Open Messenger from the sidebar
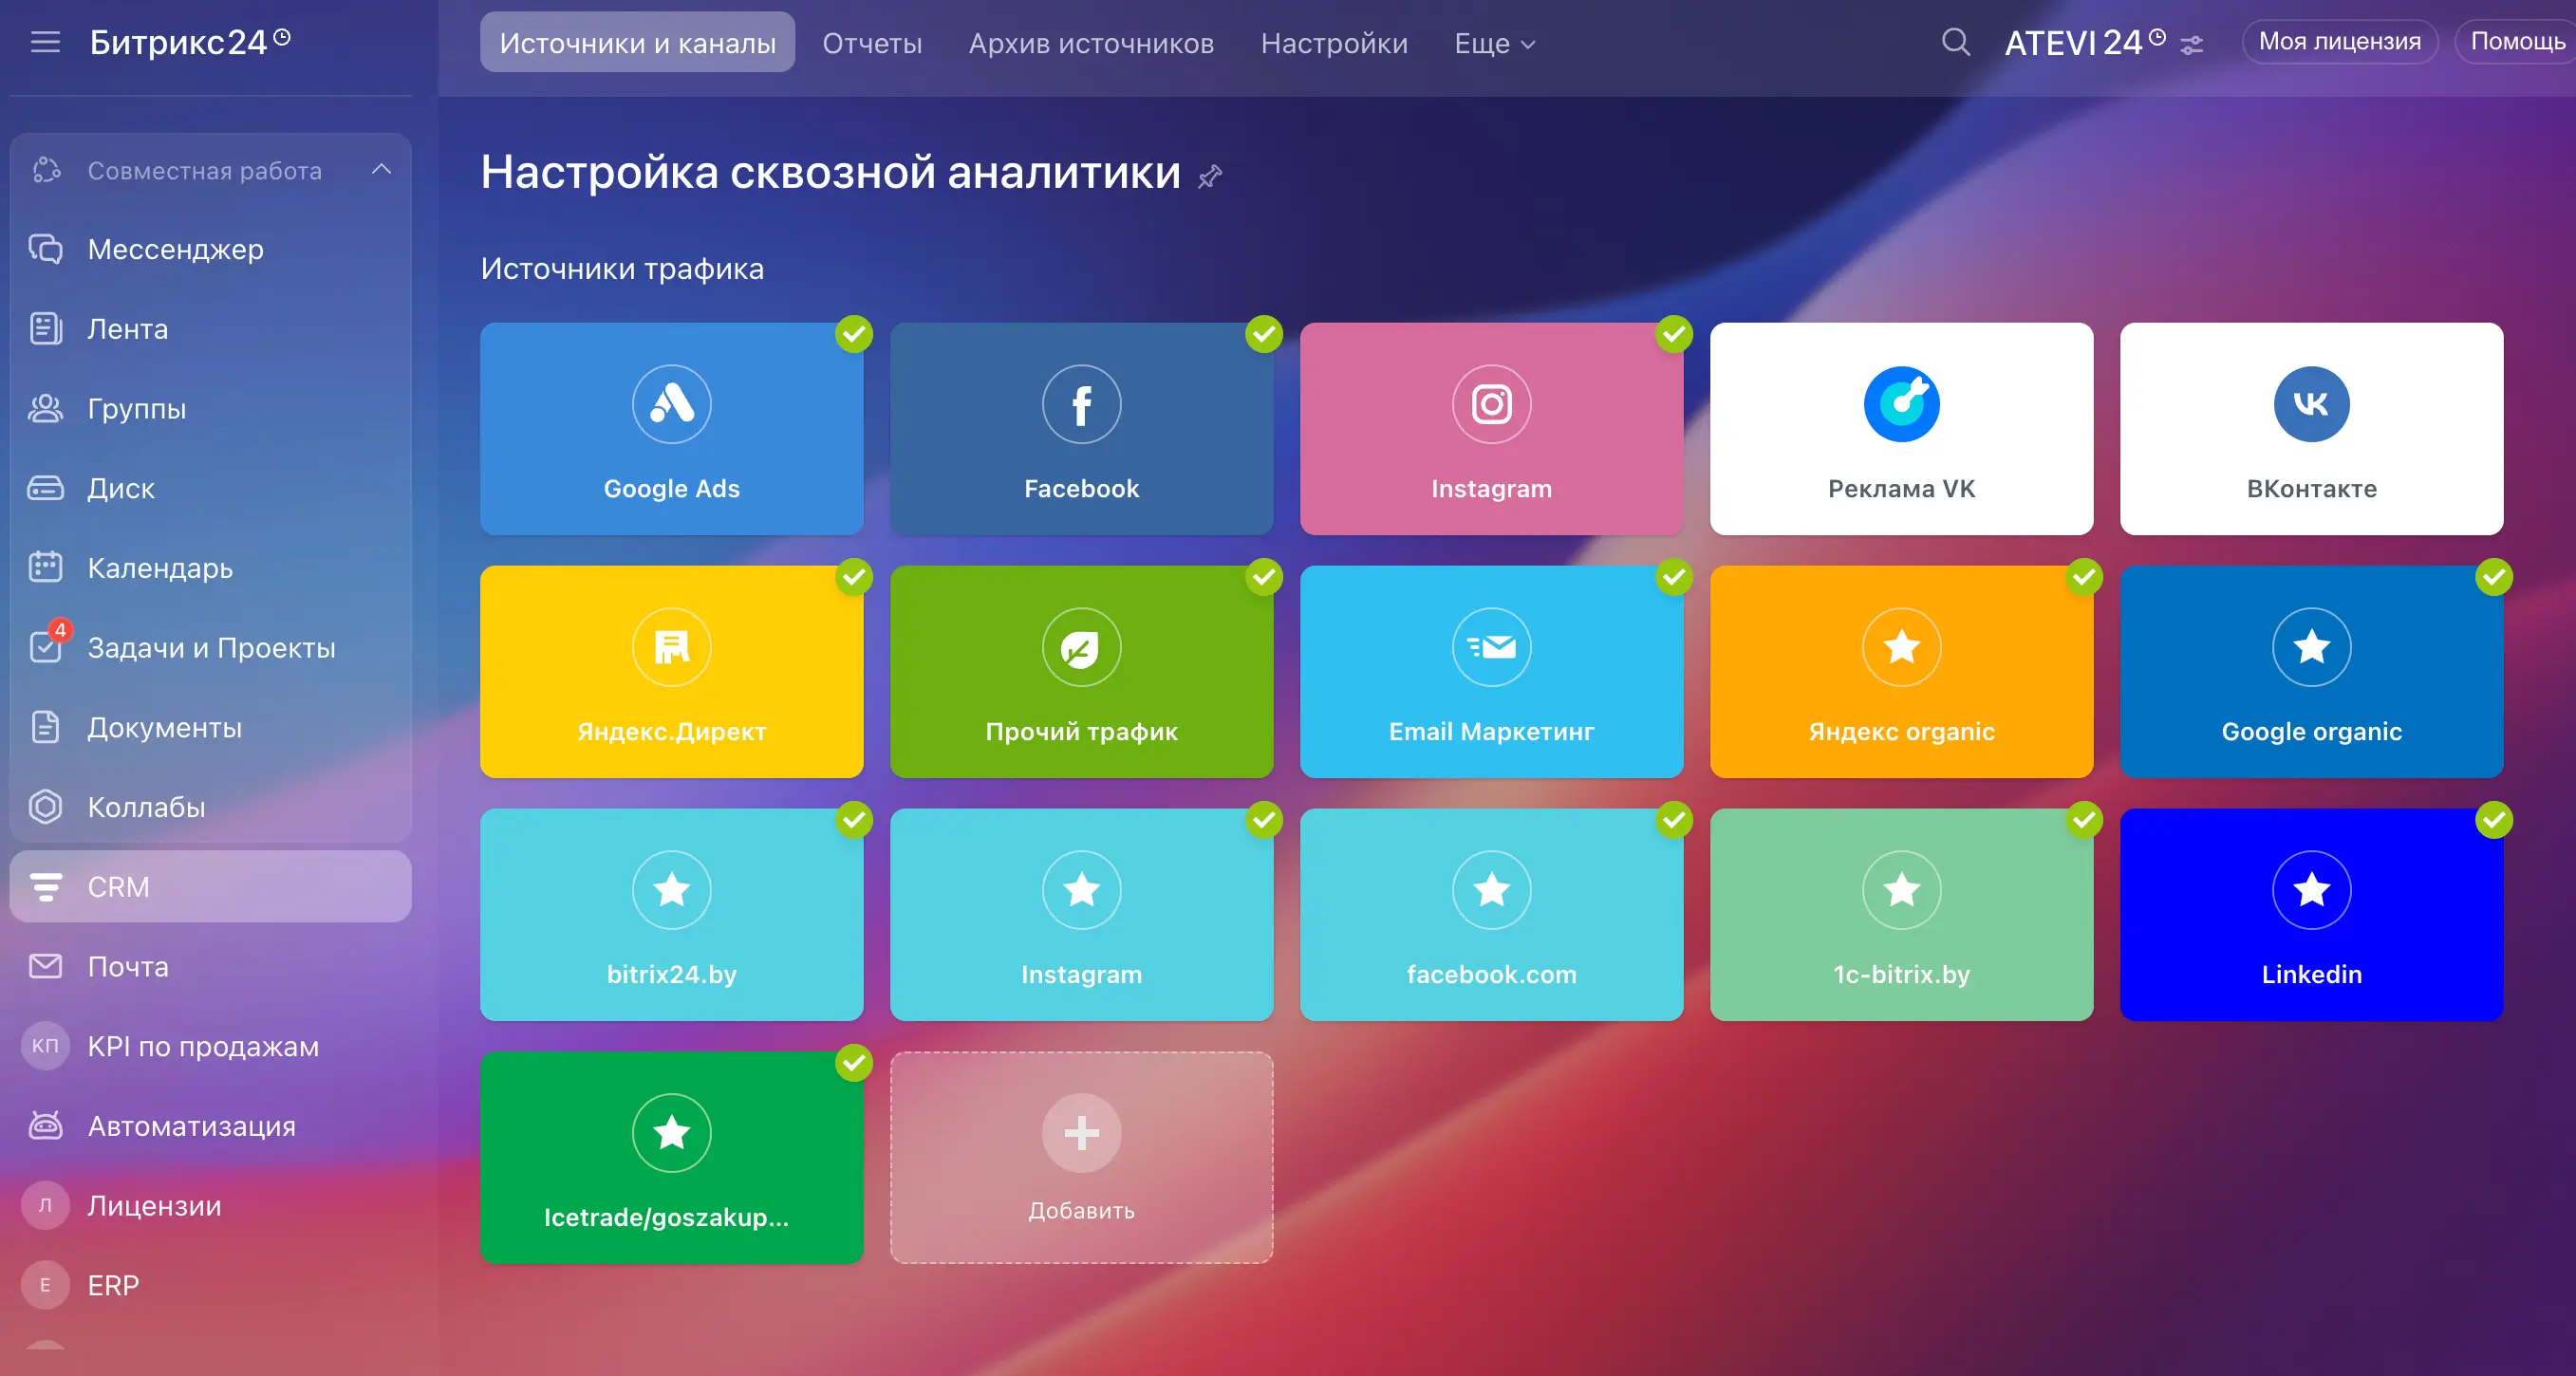 click(x=175, y=249)
